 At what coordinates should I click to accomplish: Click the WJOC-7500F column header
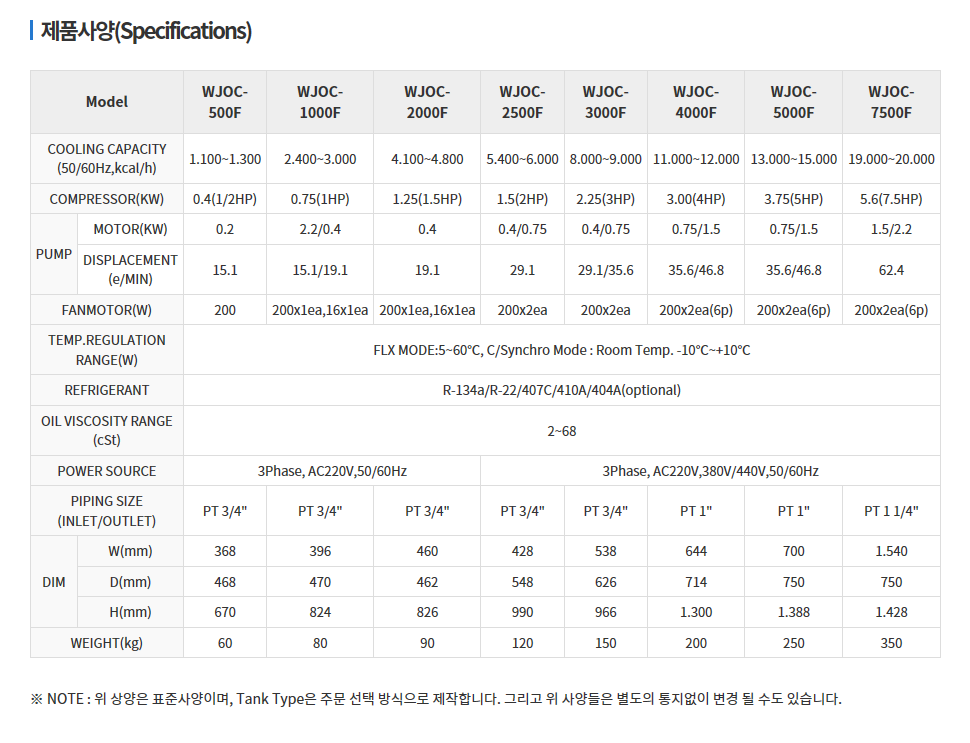pos(891,102)
